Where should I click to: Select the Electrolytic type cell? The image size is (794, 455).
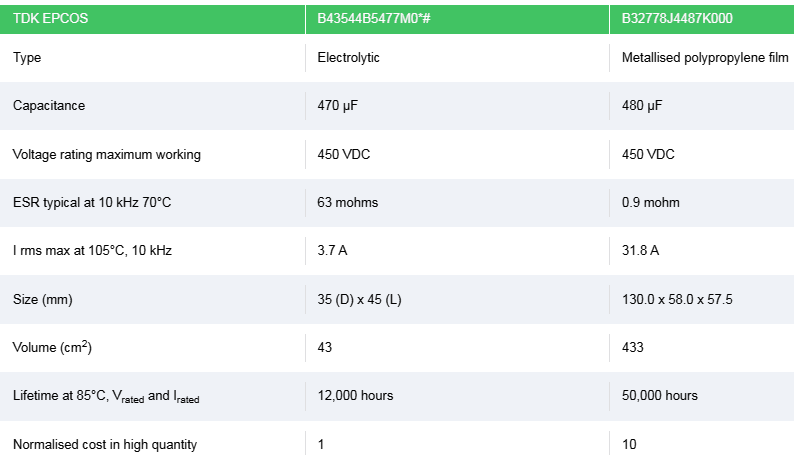[x=348, y=58]
